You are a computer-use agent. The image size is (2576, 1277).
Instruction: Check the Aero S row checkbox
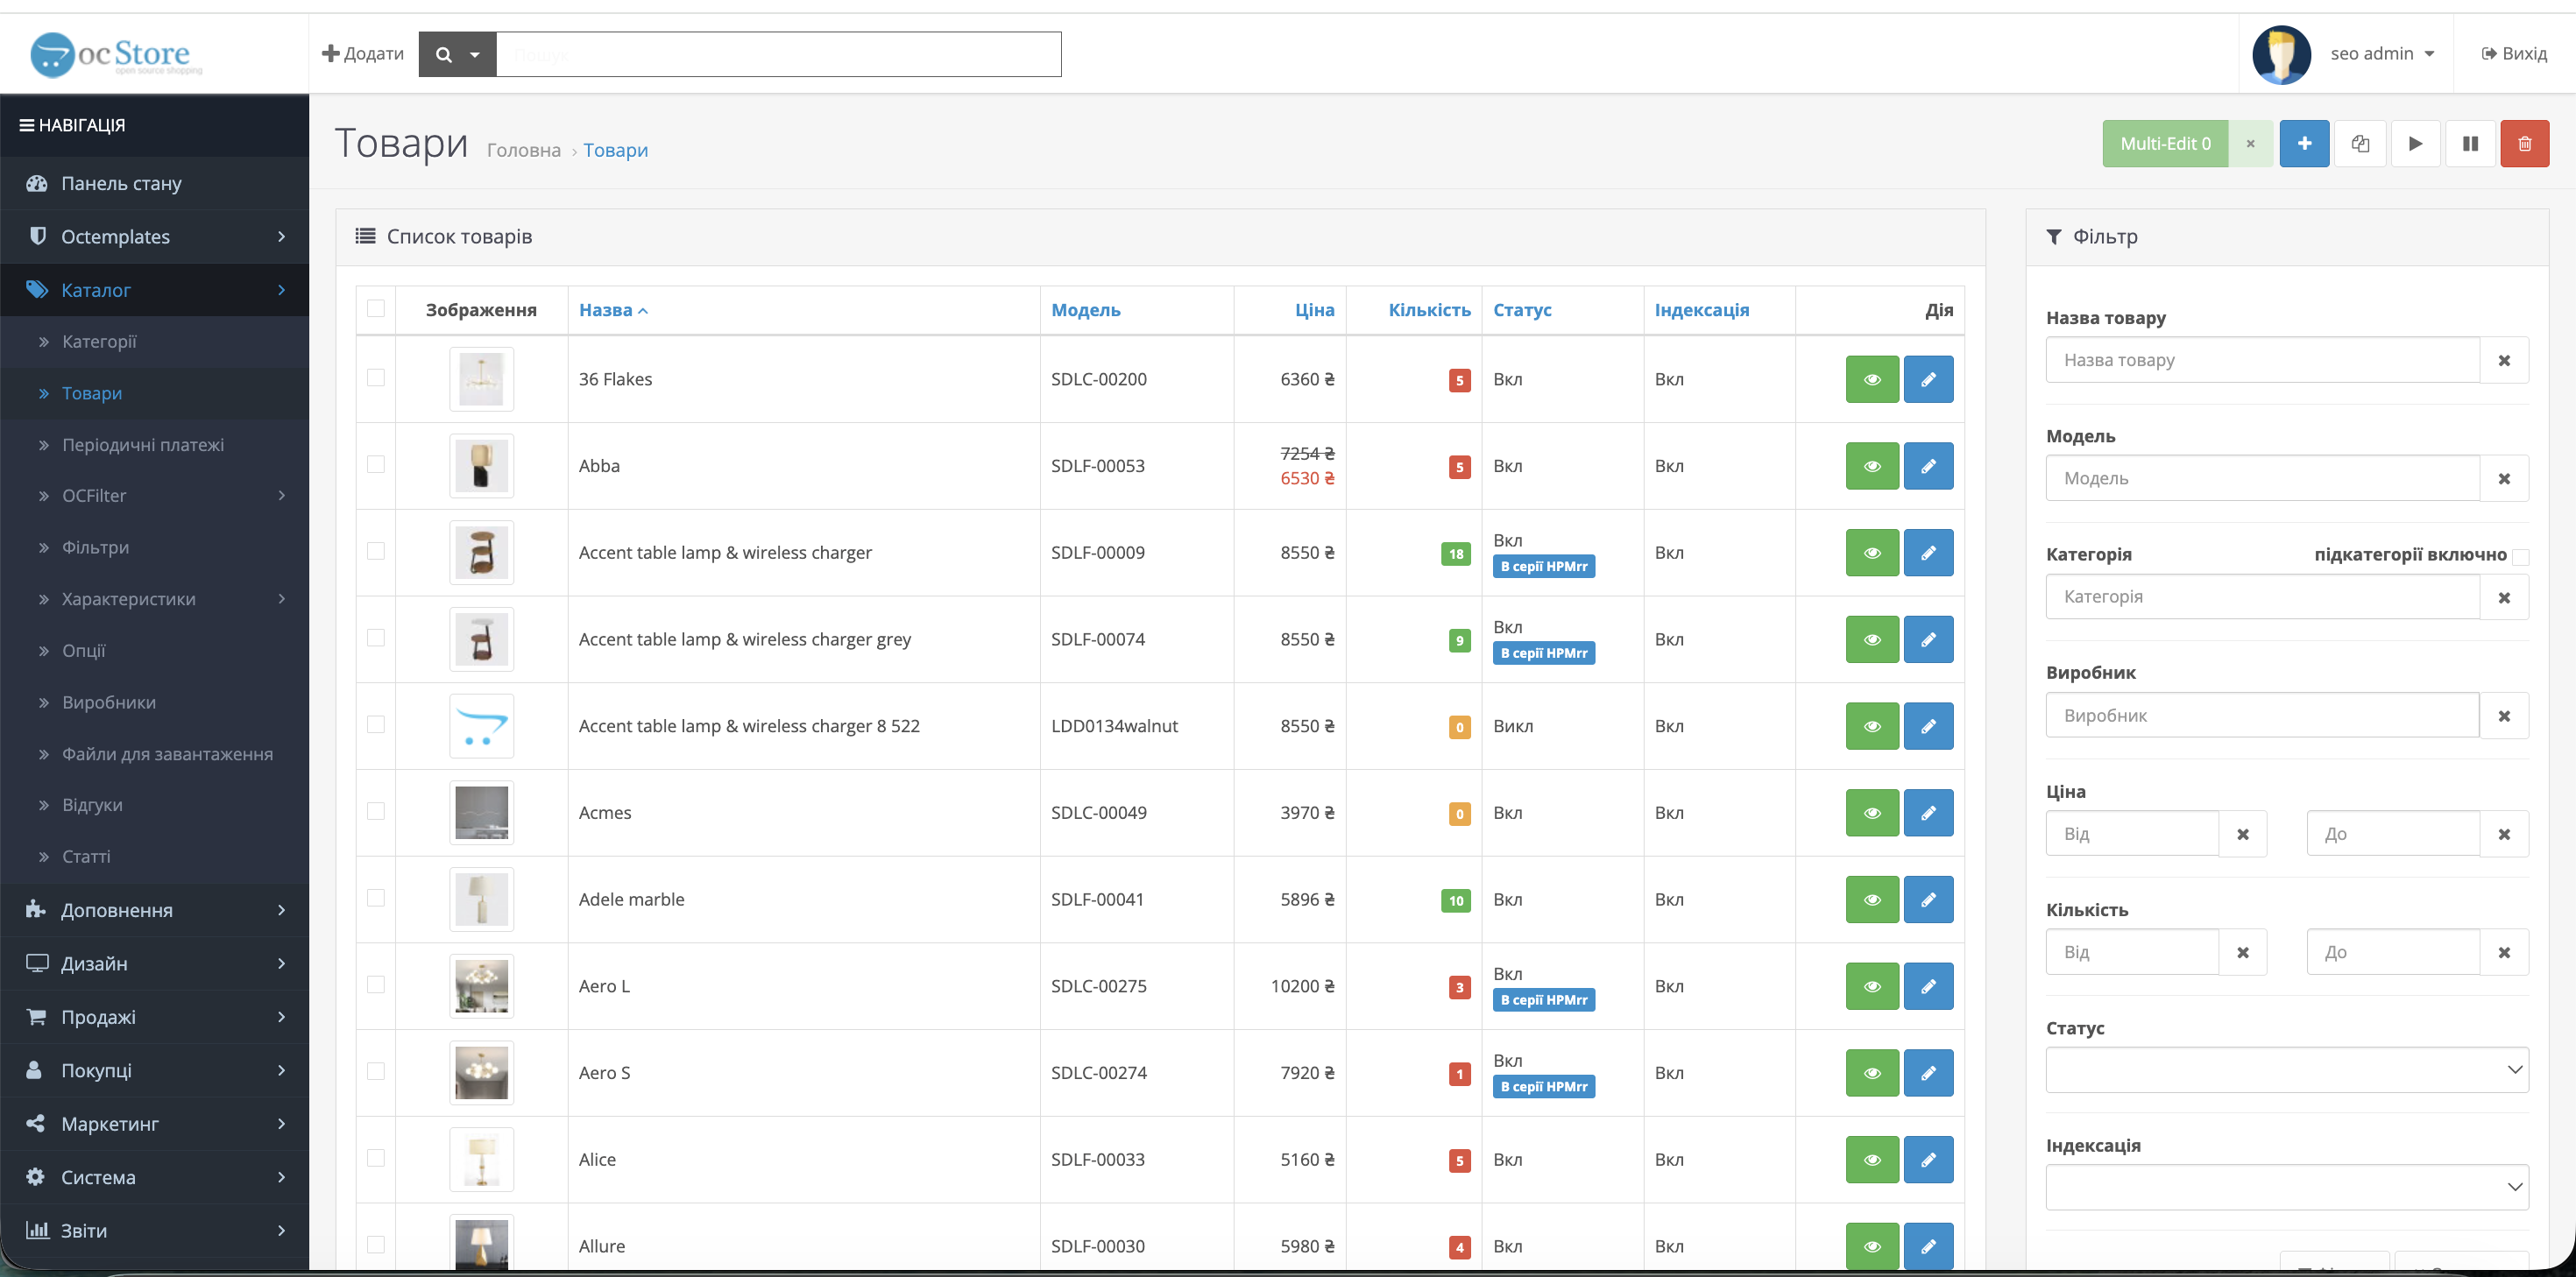pos(376,1071)
